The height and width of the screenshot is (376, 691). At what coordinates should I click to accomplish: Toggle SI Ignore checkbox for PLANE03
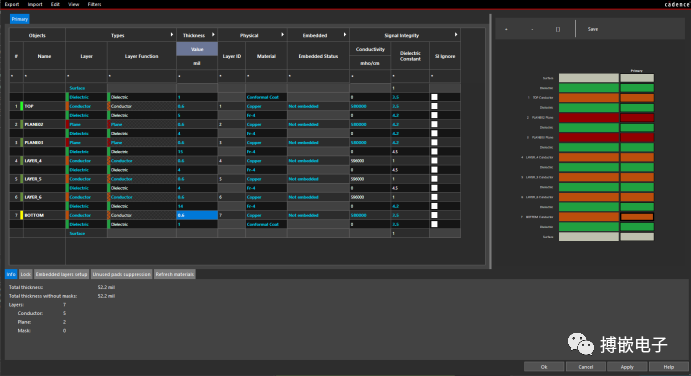(x=434, y=142)
